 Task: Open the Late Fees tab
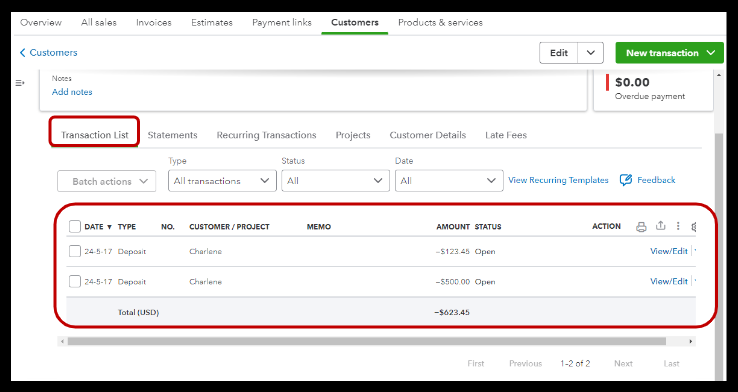point(506,135)
